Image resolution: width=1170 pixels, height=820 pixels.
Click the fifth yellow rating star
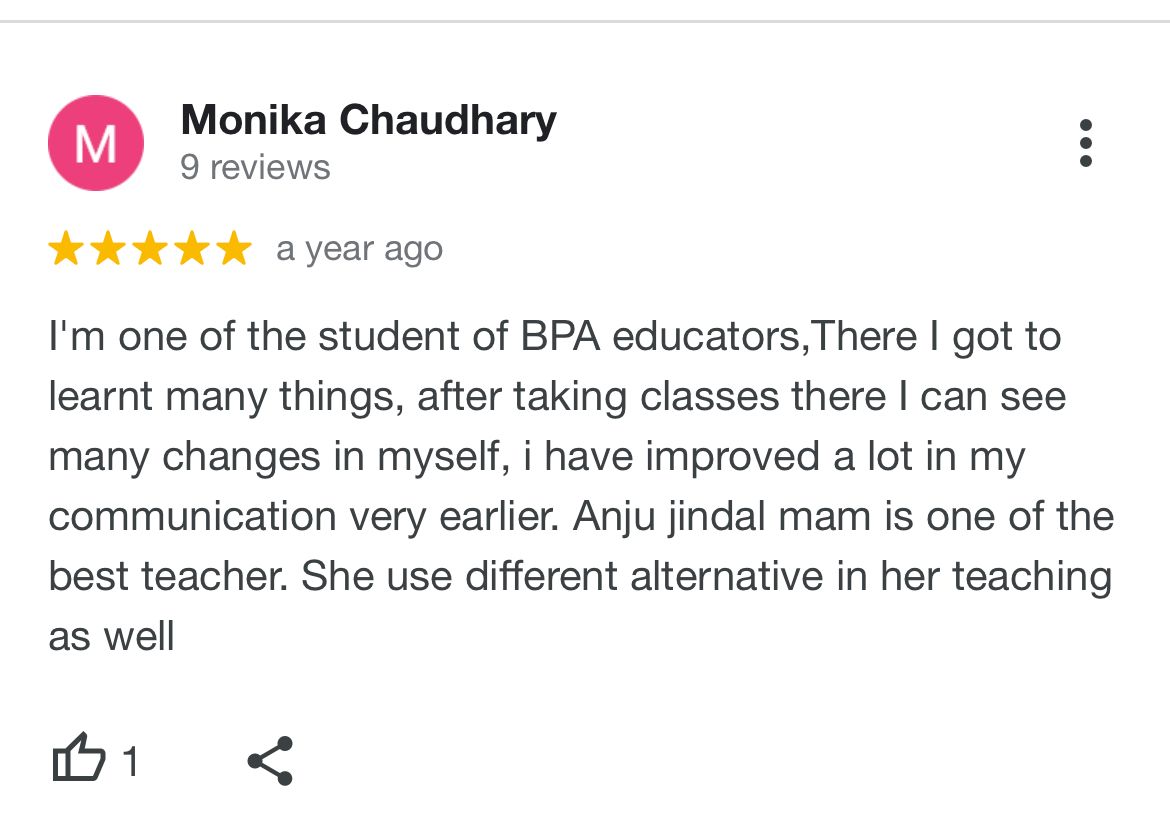(234, 249)
